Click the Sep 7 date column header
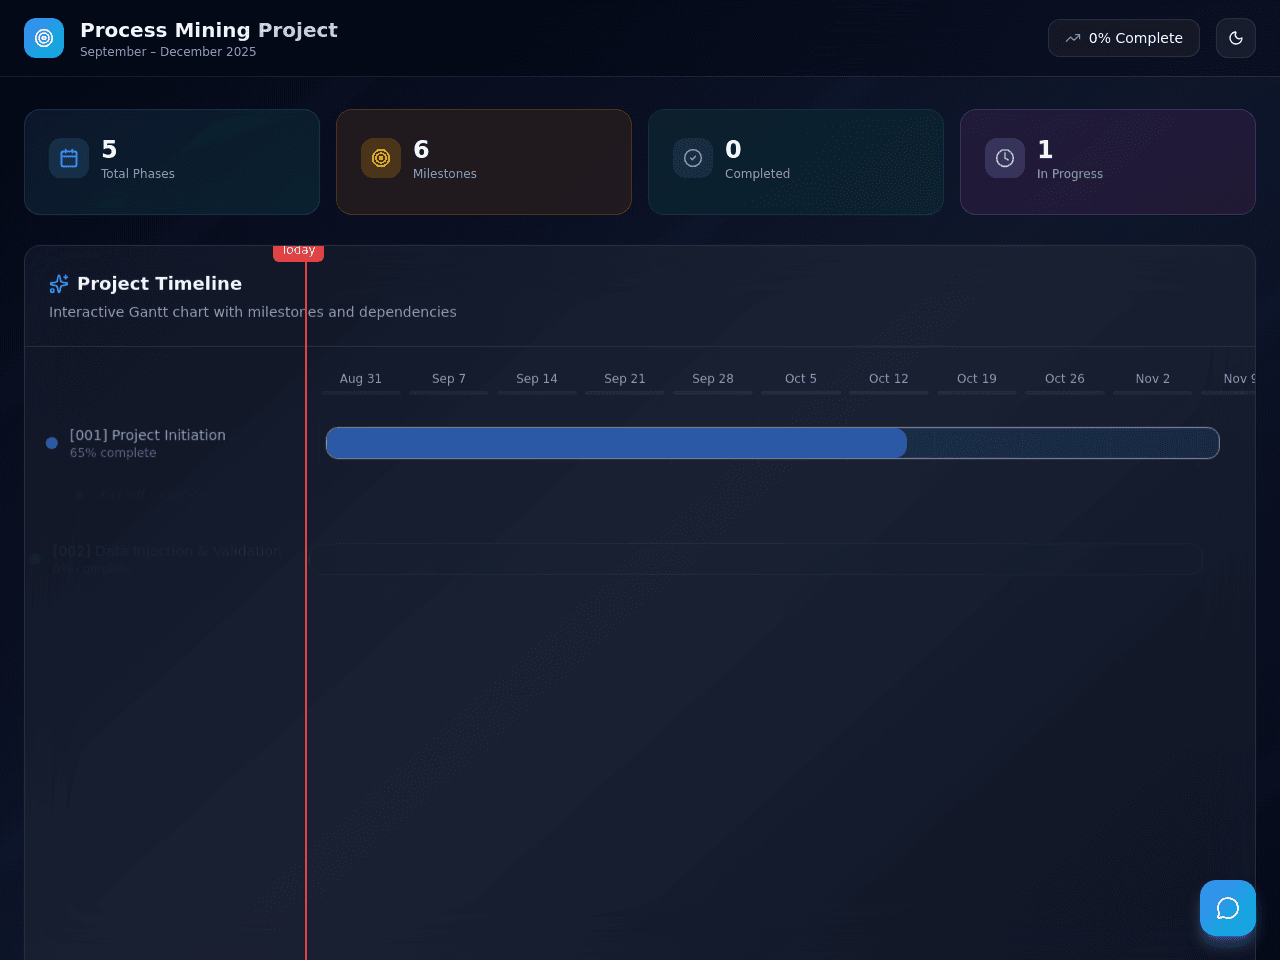This screenshot has height=960, width=1280. coord(449,379)
